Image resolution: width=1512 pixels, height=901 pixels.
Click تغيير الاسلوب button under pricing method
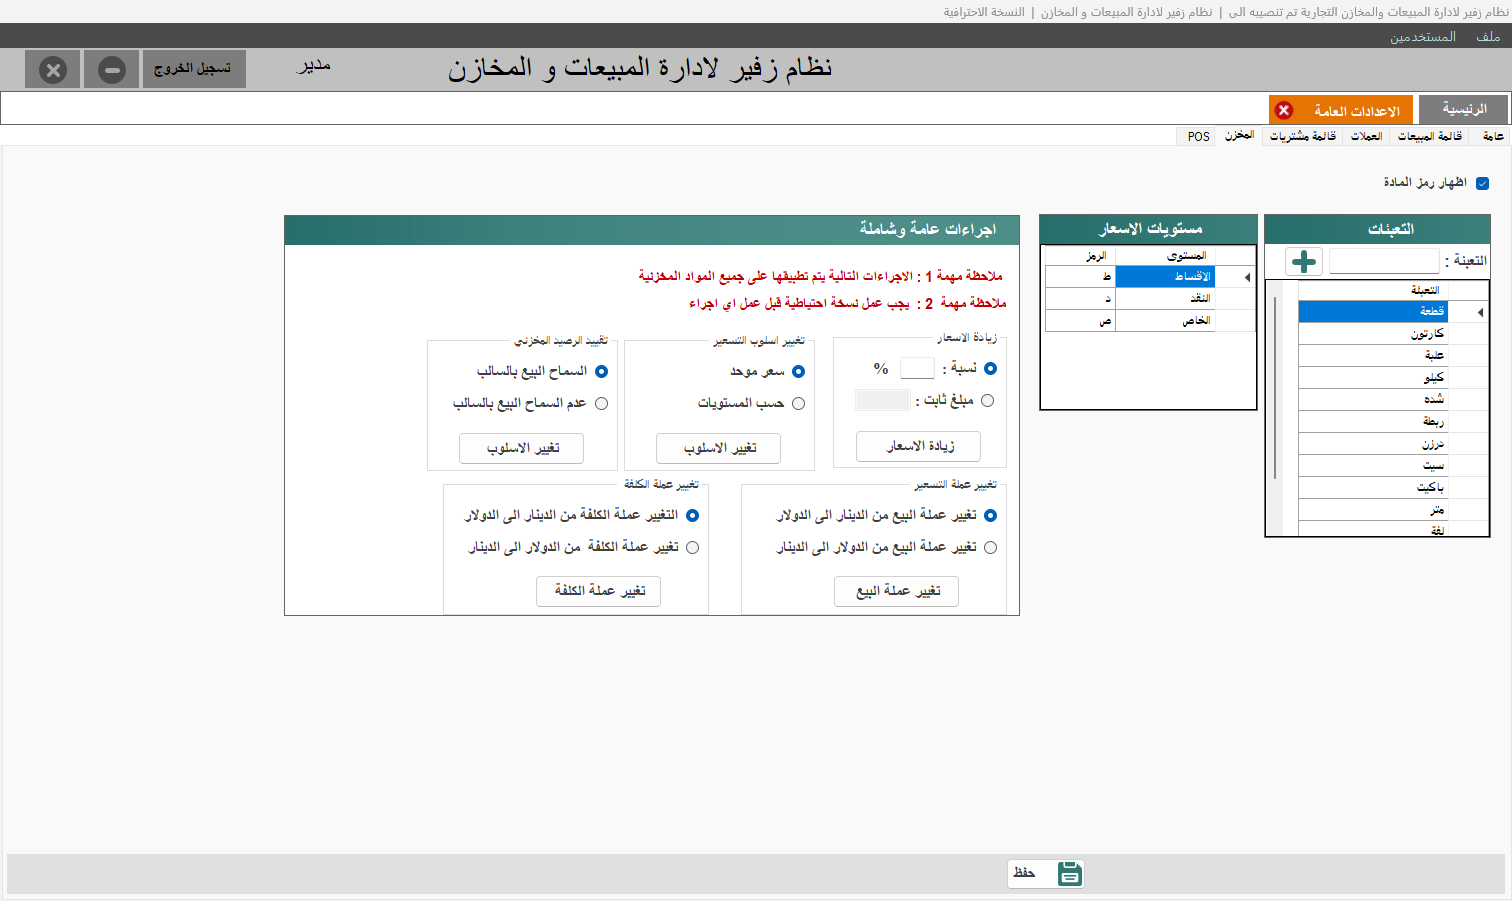tap(718, 448)
